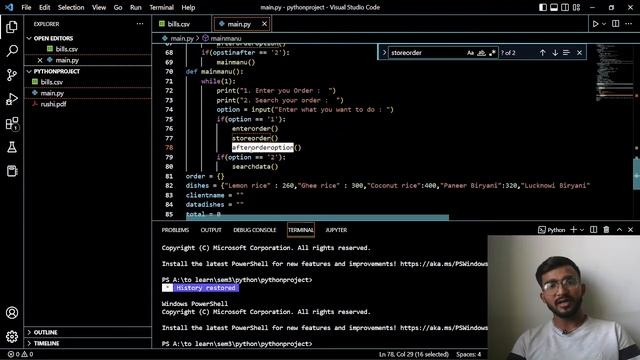Open the Run and Debug view
Image resolution: width=640 pixels, height=360 pixels.
click(x=12, y=99)
